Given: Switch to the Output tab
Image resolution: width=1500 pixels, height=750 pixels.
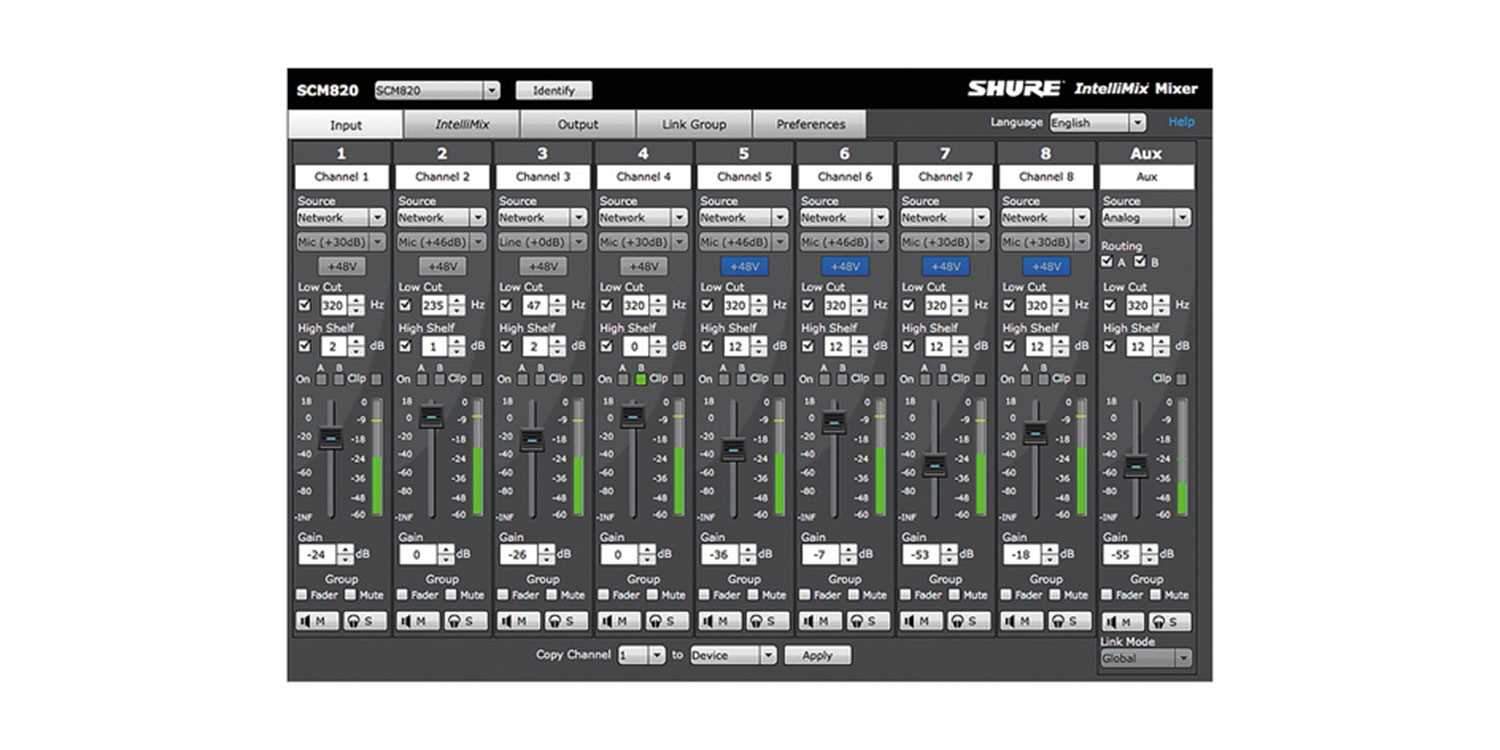Looking at the screenshot, I should [x=578, y=125].
